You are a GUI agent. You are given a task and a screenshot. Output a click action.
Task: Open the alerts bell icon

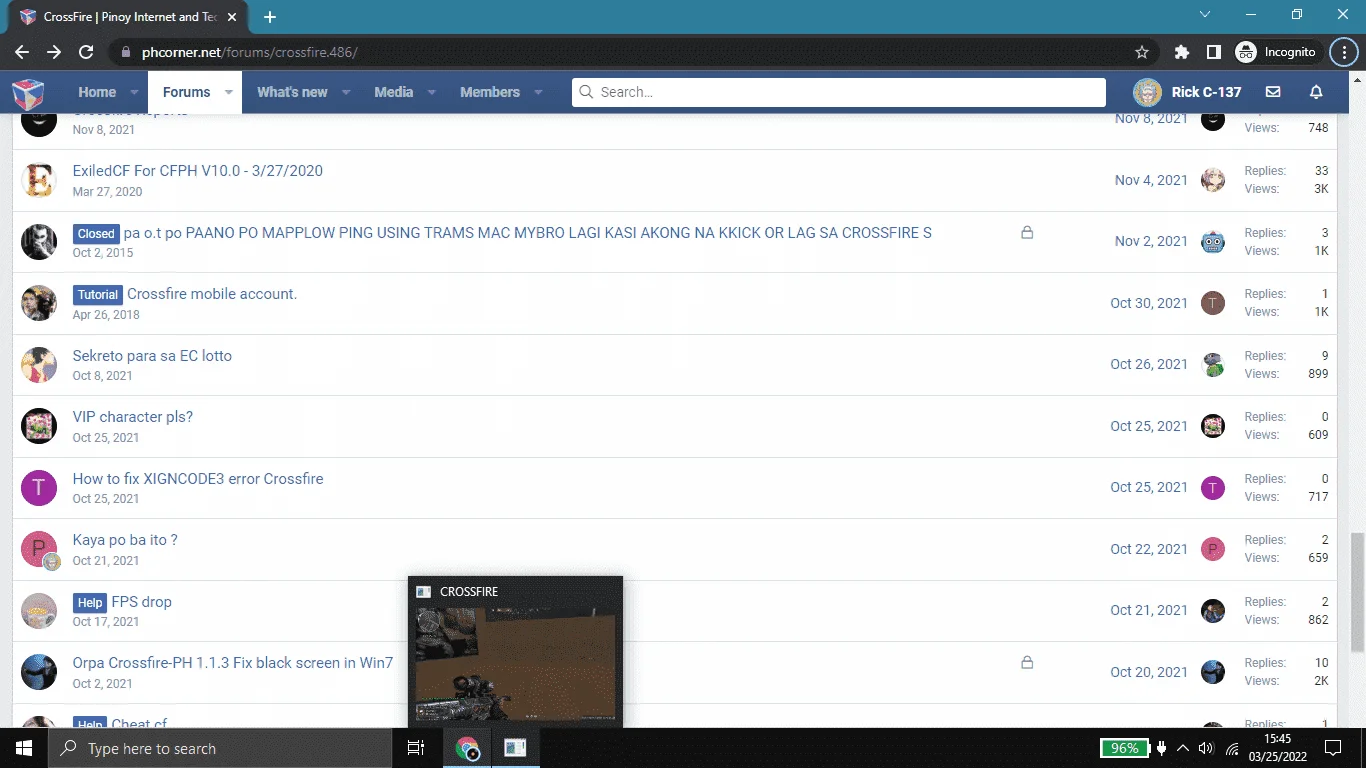[1316, 92]
